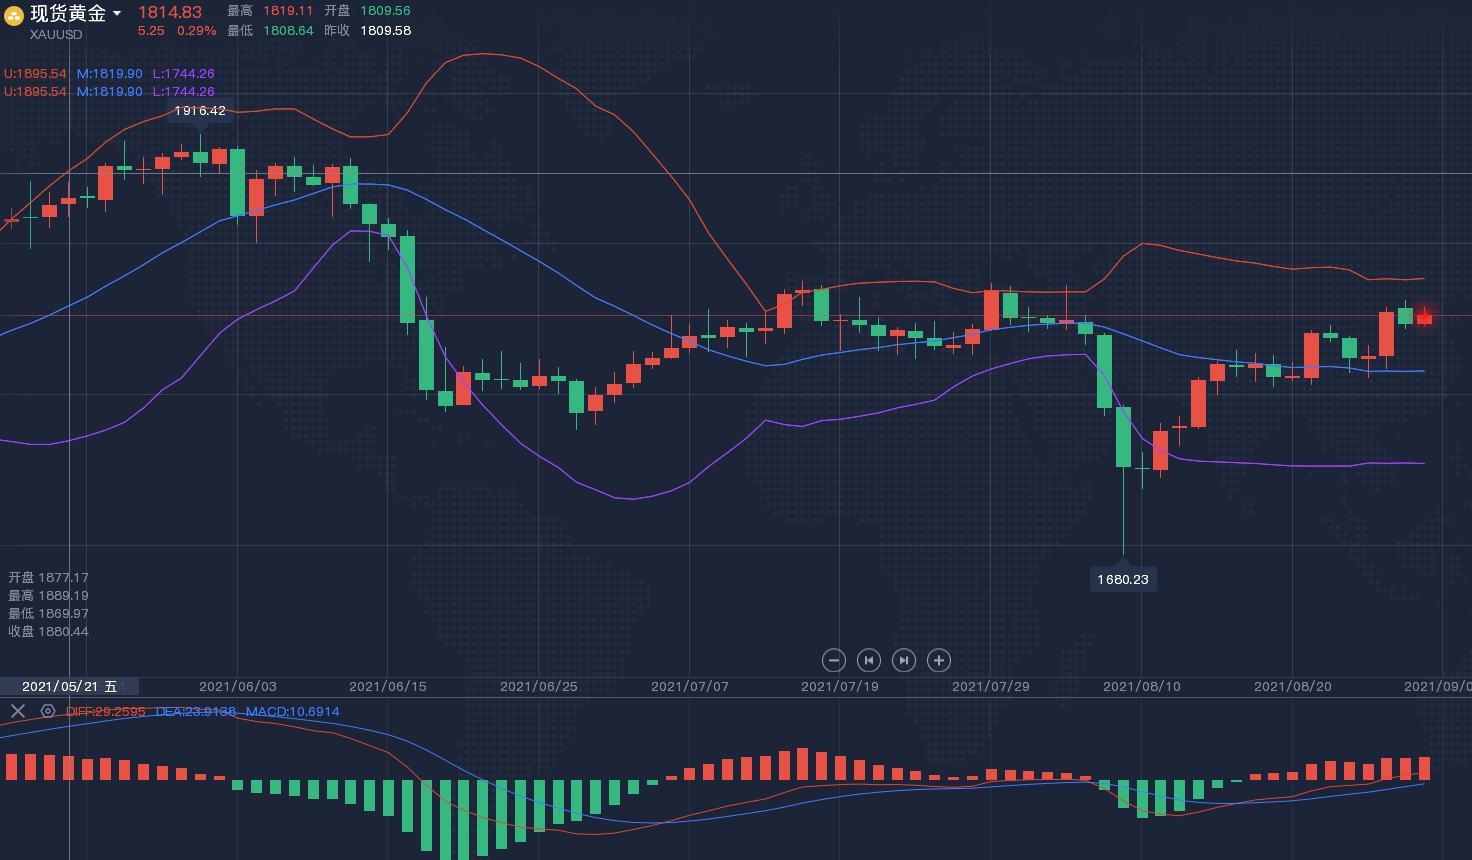Select the 2021/05/21 highlighted date label
The image size is (1472, 860).
click(69, 686)
